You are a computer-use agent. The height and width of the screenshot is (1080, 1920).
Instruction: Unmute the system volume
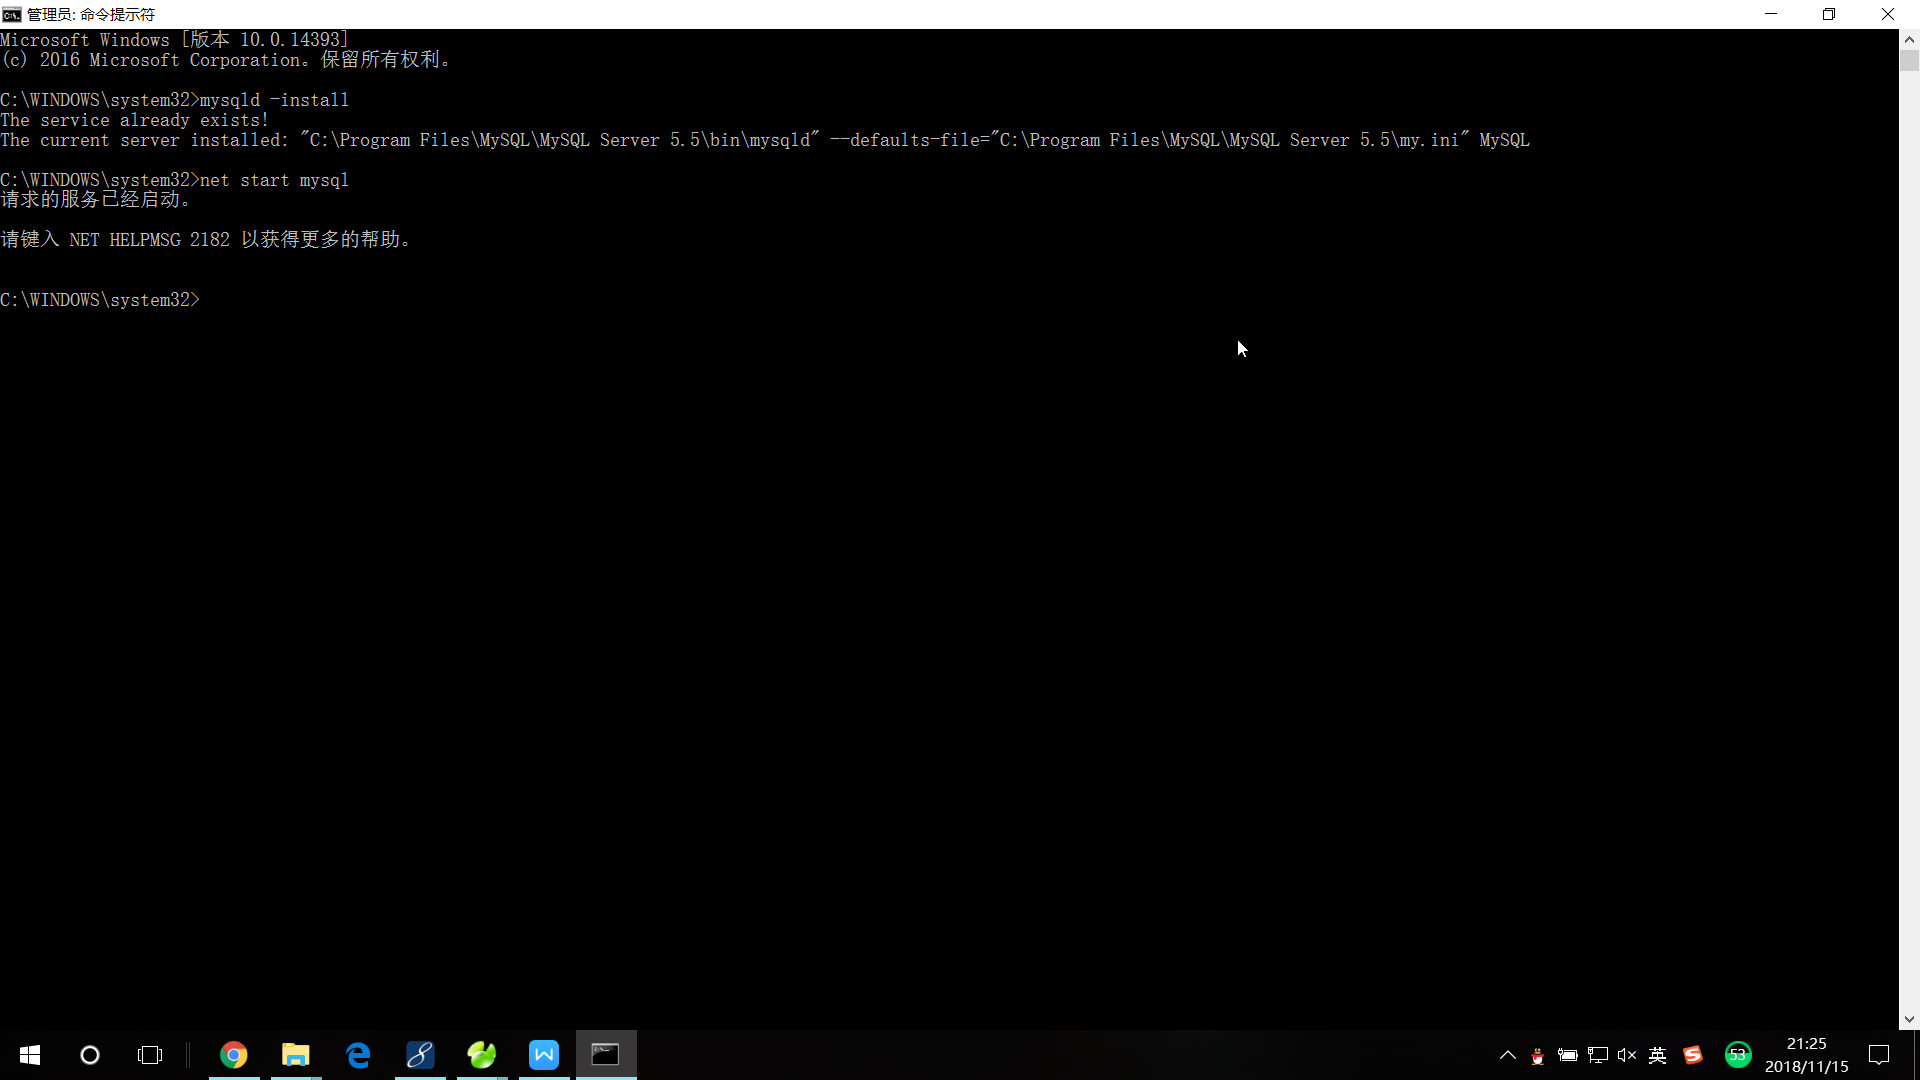(x=1627, y=1056)
